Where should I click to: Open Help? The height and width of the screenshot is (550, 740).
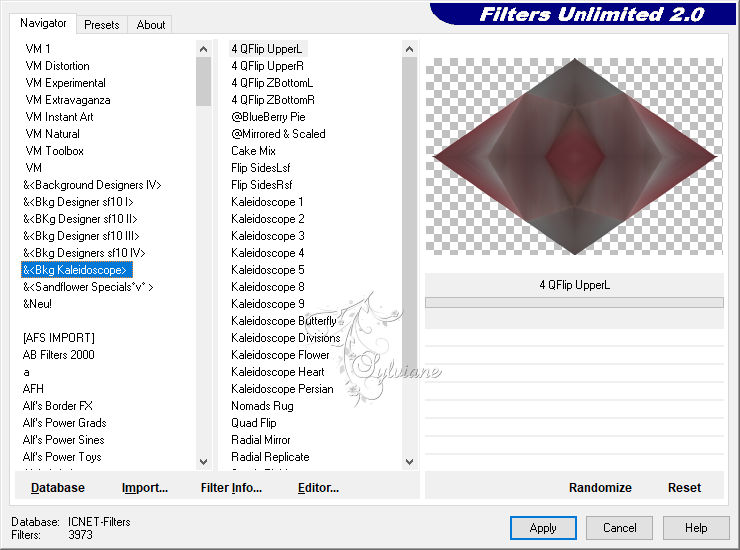[696, 528]
